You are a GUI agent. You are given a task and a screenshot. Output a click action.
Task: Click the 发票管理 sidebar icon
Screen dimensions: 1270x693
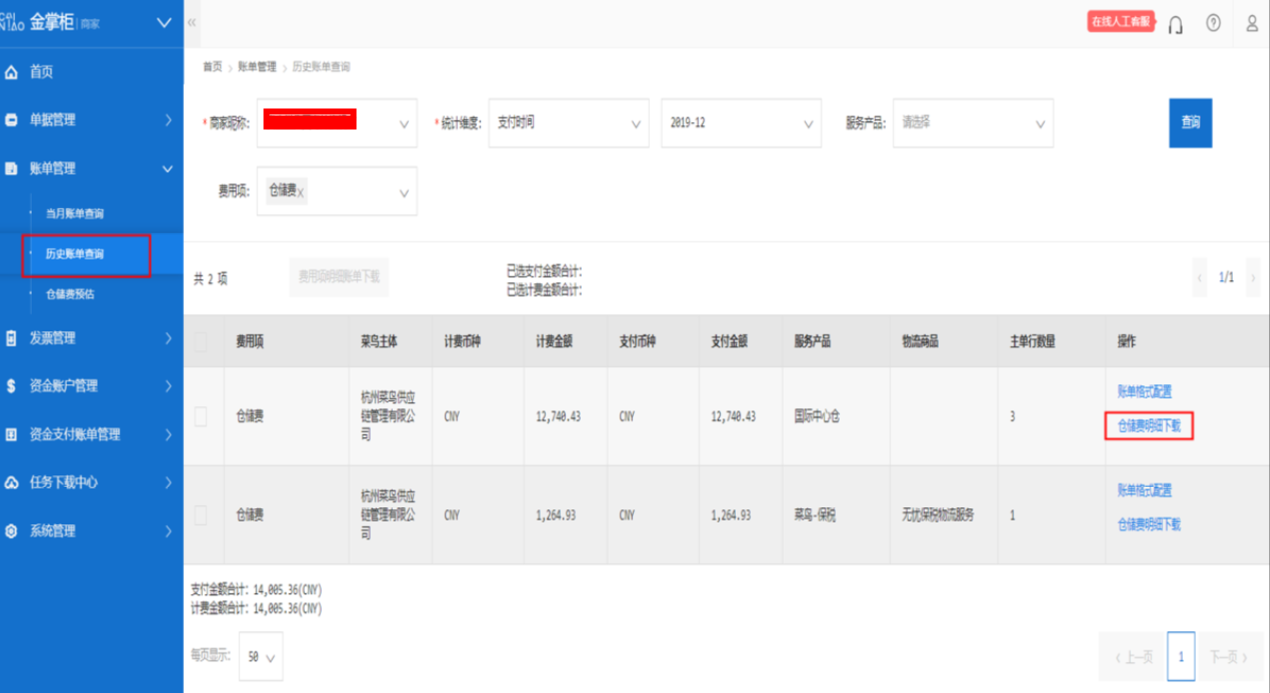[12, 338]
